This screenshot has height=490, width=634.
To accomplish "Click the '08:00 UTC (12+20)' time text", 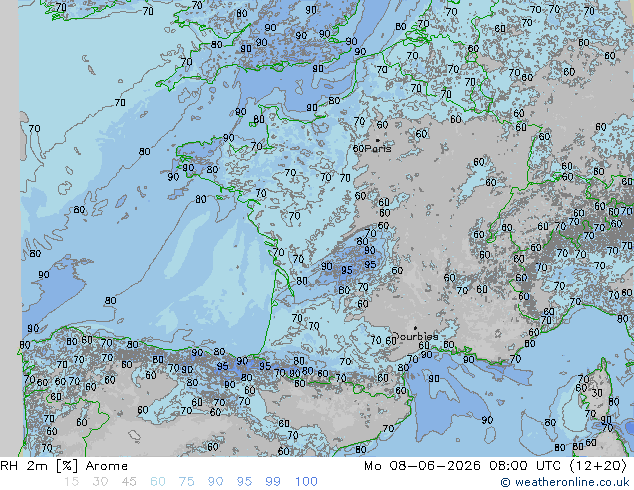I will click(558, 466).
